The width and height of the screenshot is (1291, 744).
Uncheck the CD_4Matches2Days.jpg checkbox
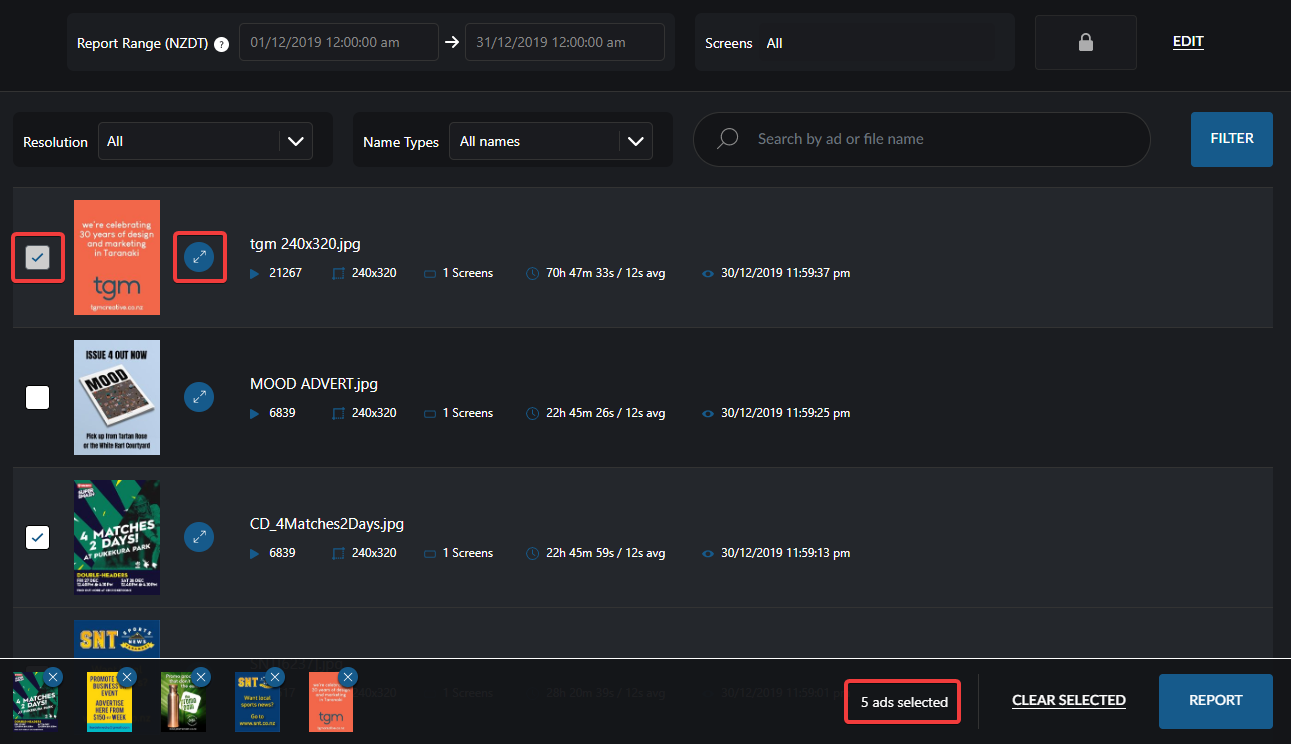[x=37, y=537]
